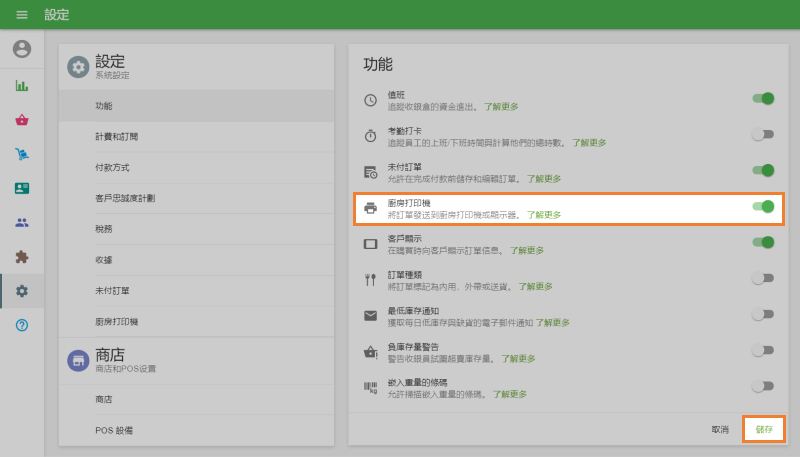Screen dimensions: 800x457
Task: Turn on the 最低庫存通知 toggle
Action: pos(763,314)
